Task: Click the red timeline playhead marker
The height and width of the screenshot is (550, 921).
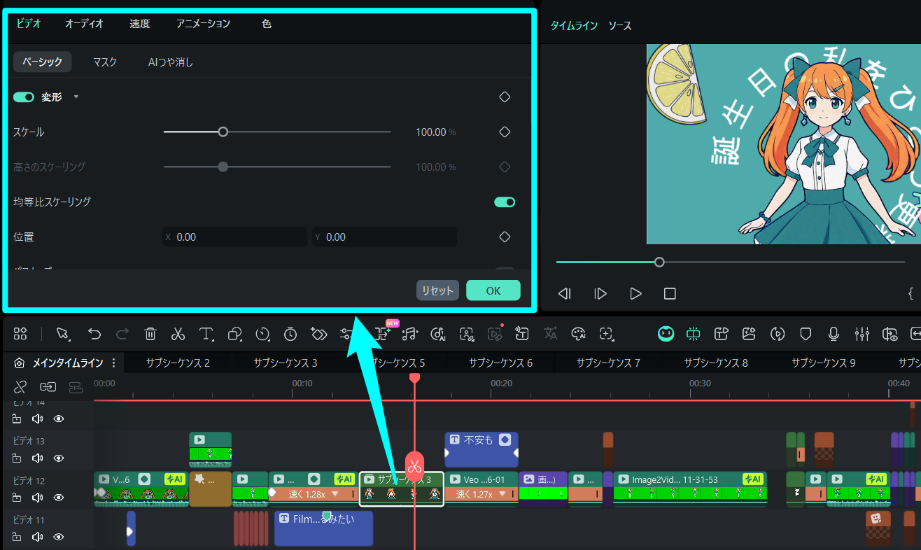Action: [415, 378]
